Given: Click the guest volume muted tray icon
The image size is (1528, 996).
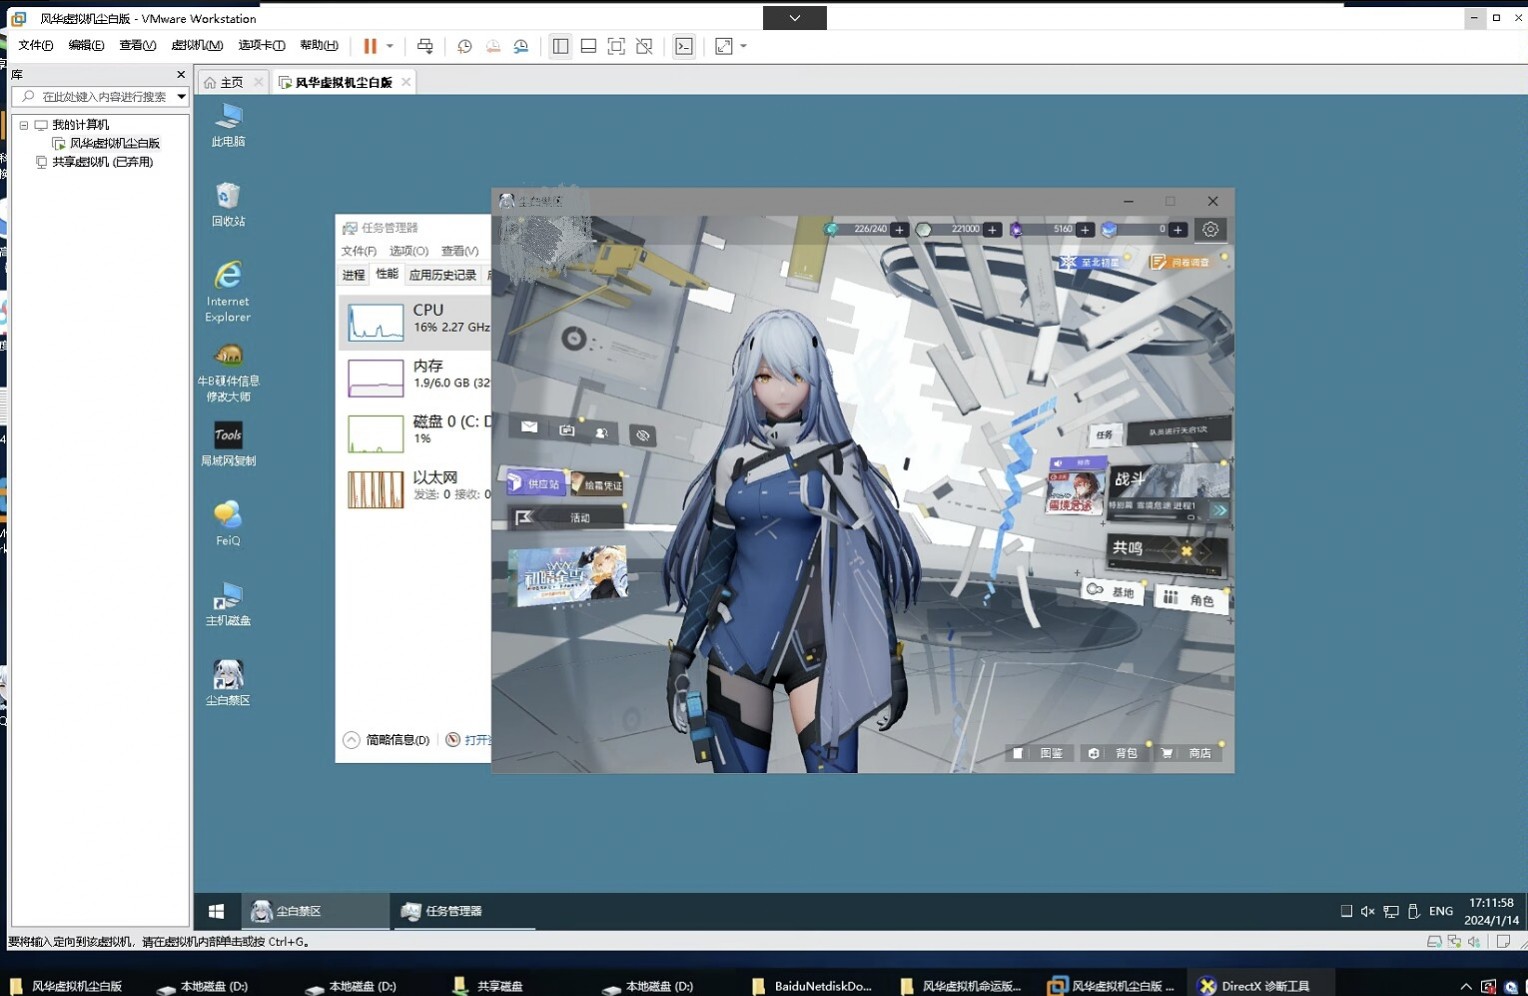Looking at the screenshot, I should pyautogui.click(x=1367, y=911).
